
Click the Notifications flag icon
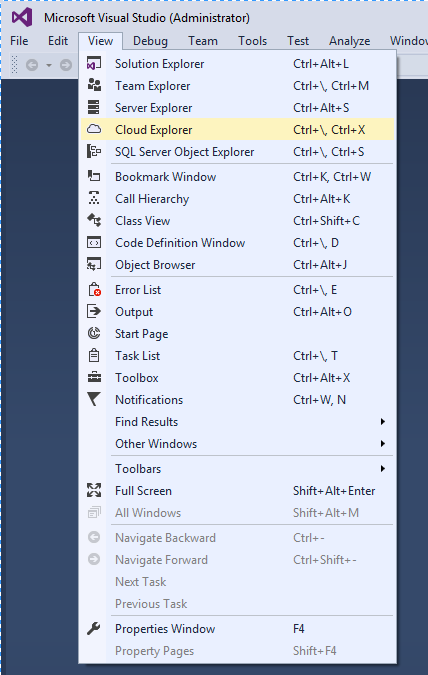94,399
